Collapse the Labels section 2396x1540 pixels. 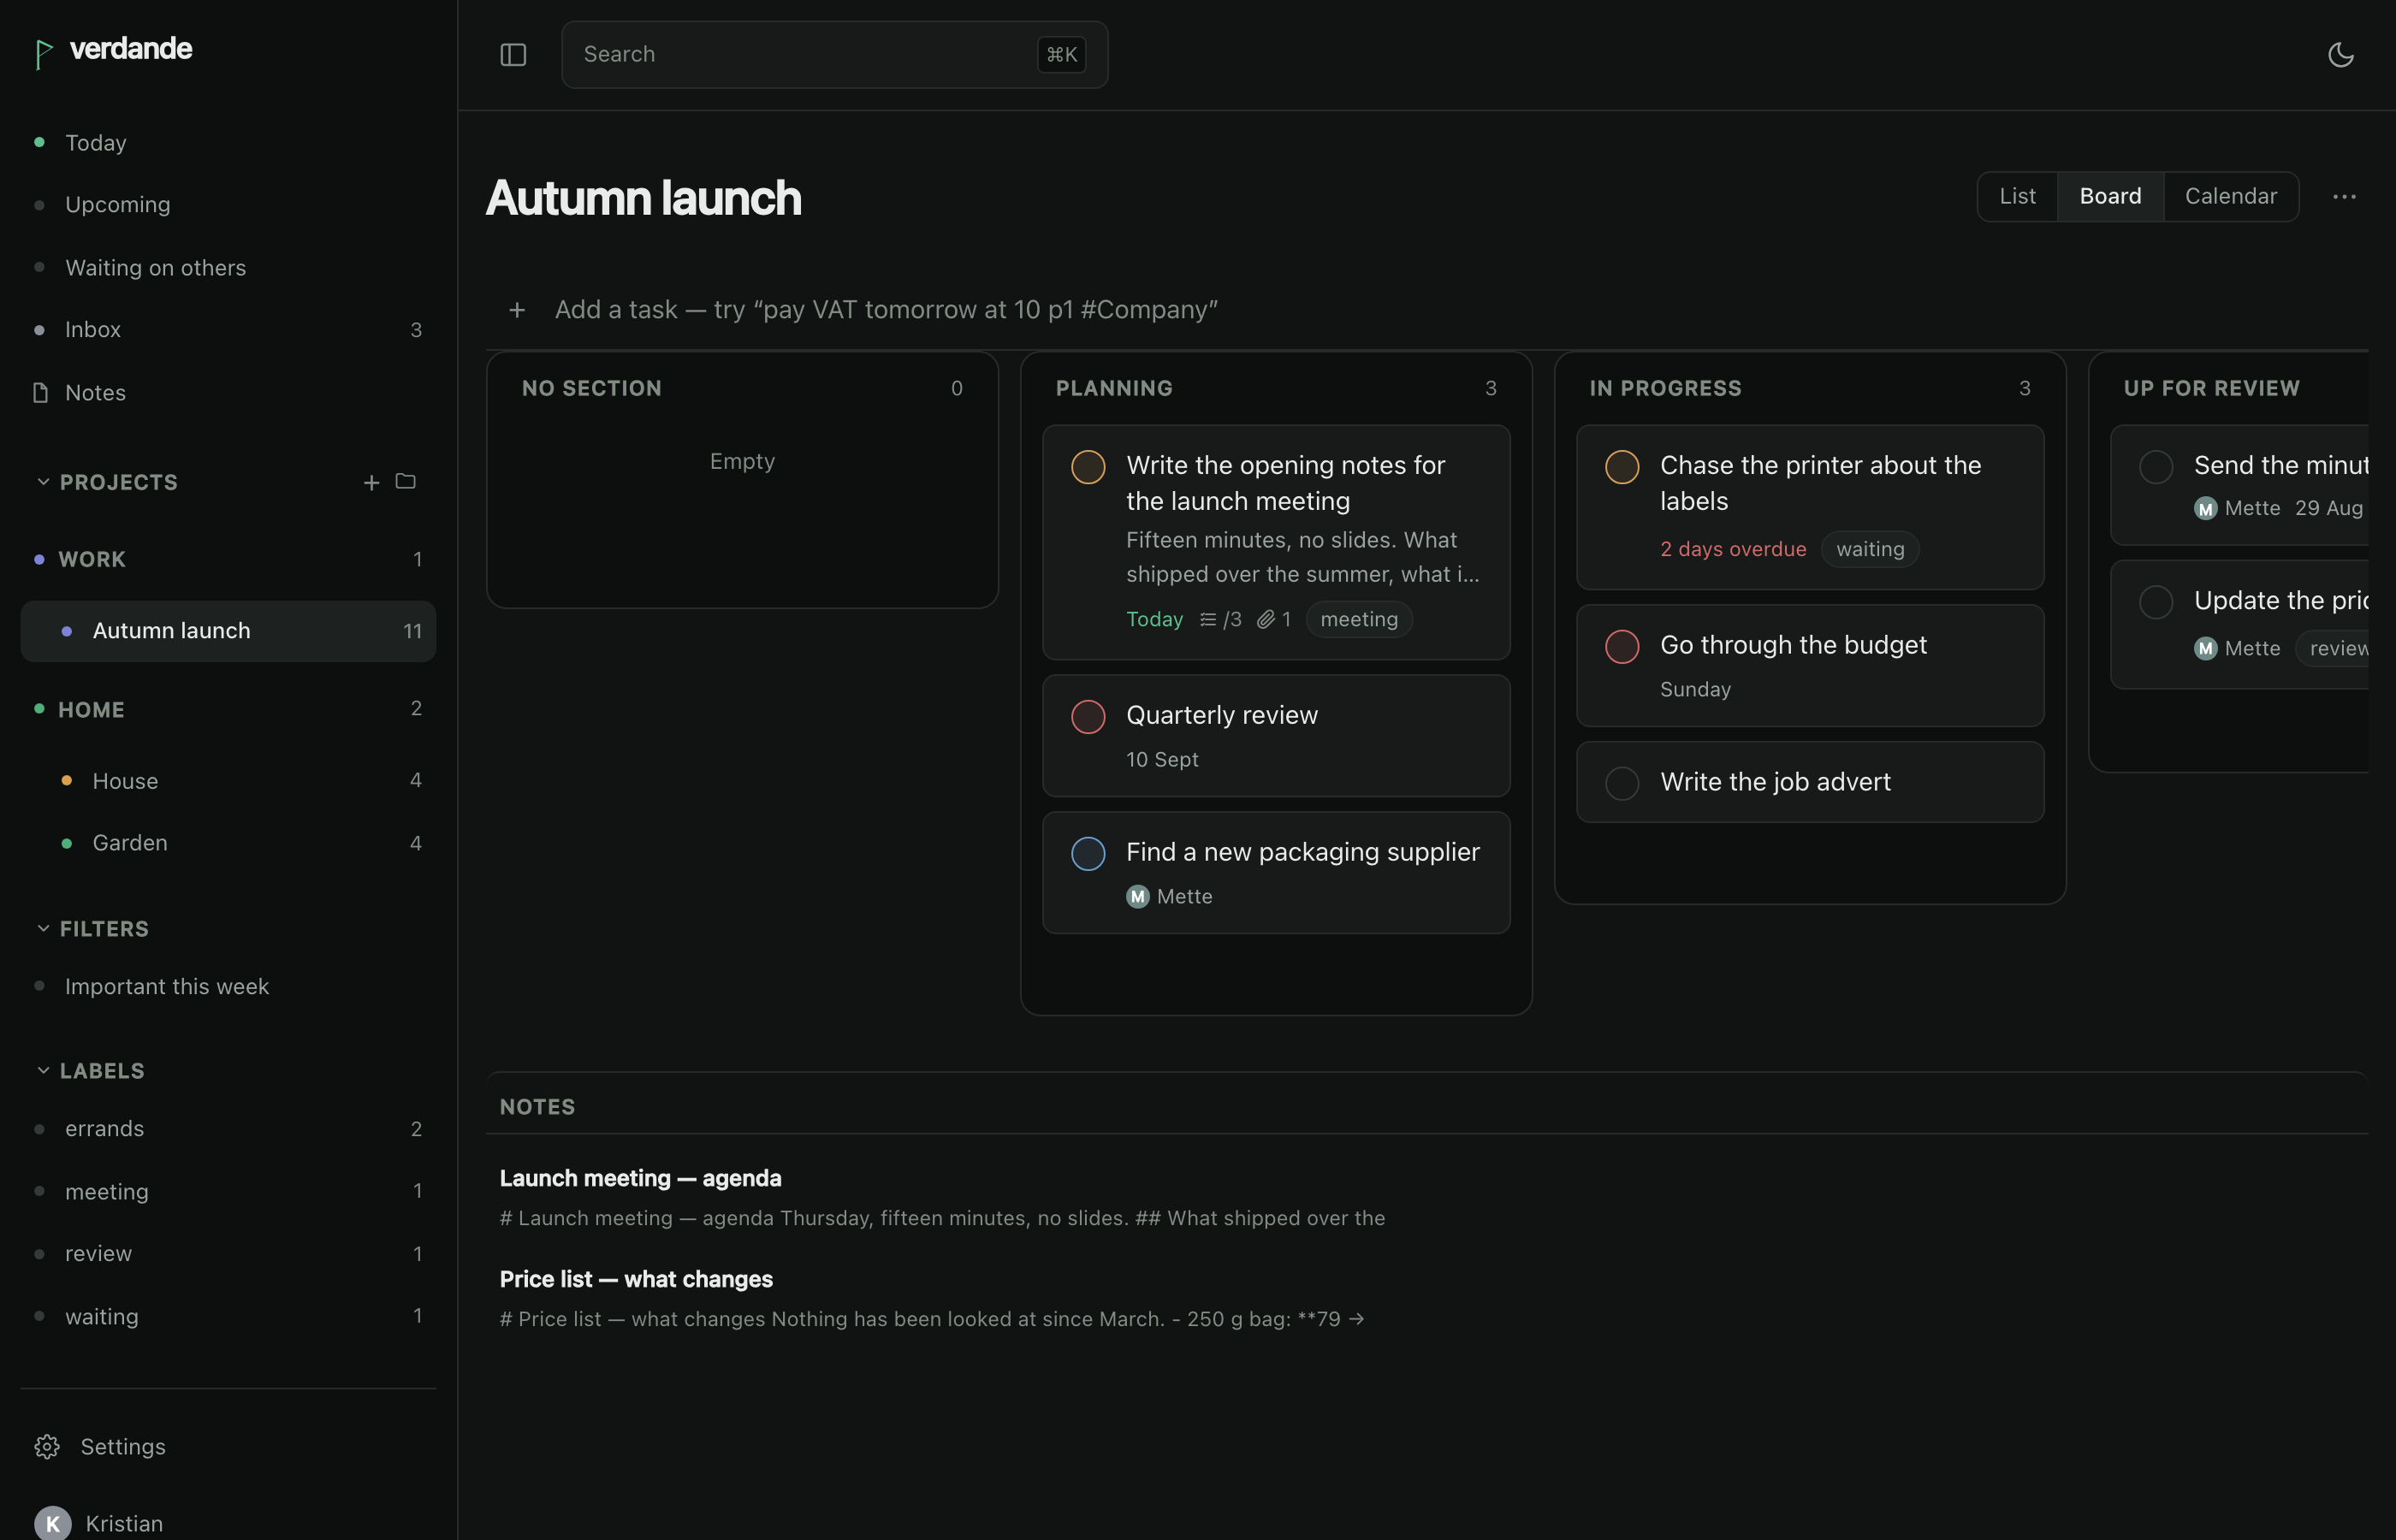[43, 1070]
